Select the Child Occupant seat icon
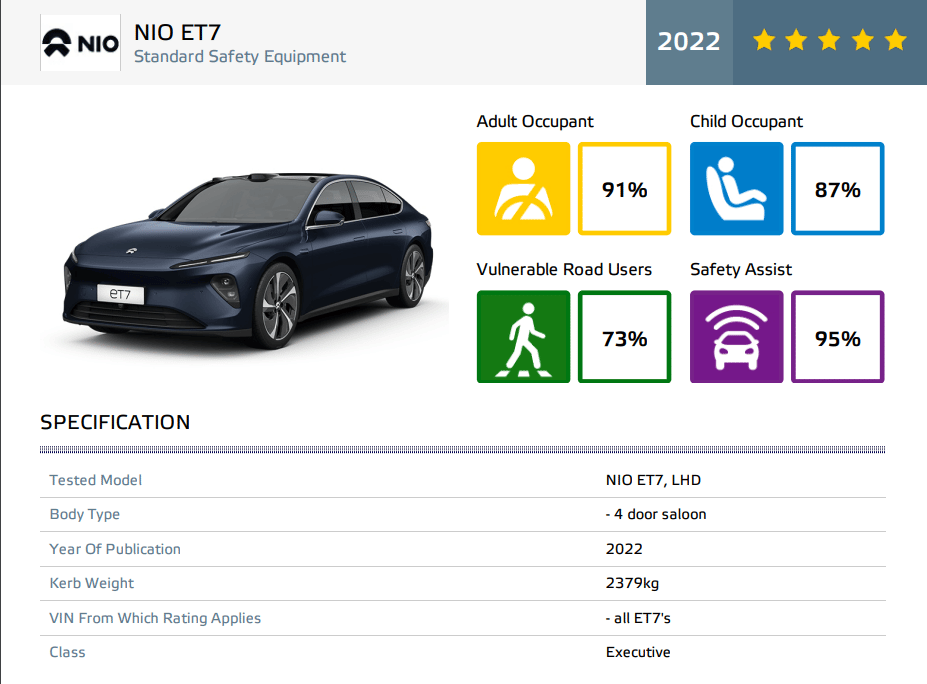 (x=736, y=188)
